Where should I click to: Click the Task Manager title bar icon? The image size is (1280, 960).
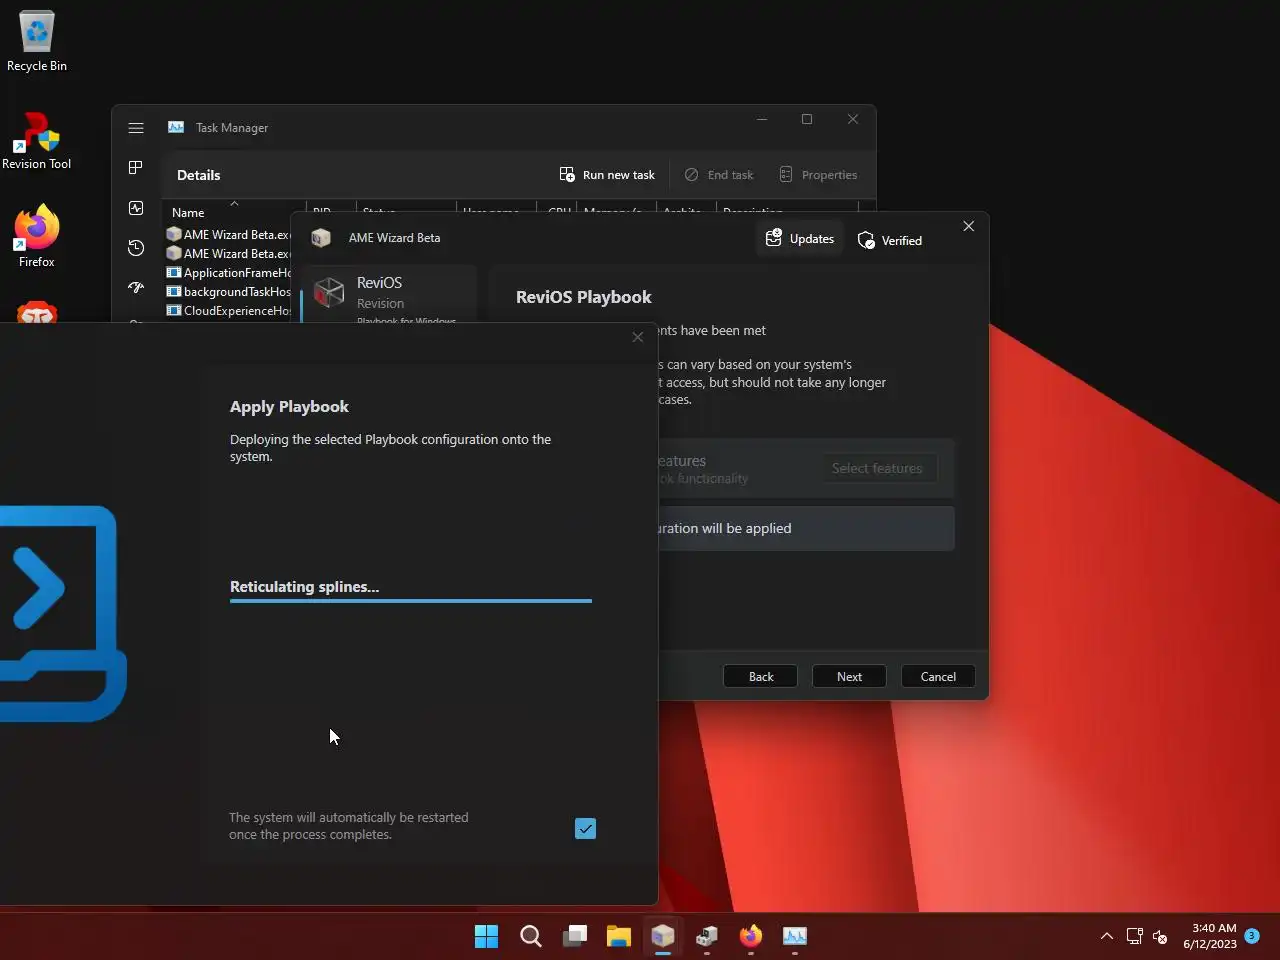176,127
